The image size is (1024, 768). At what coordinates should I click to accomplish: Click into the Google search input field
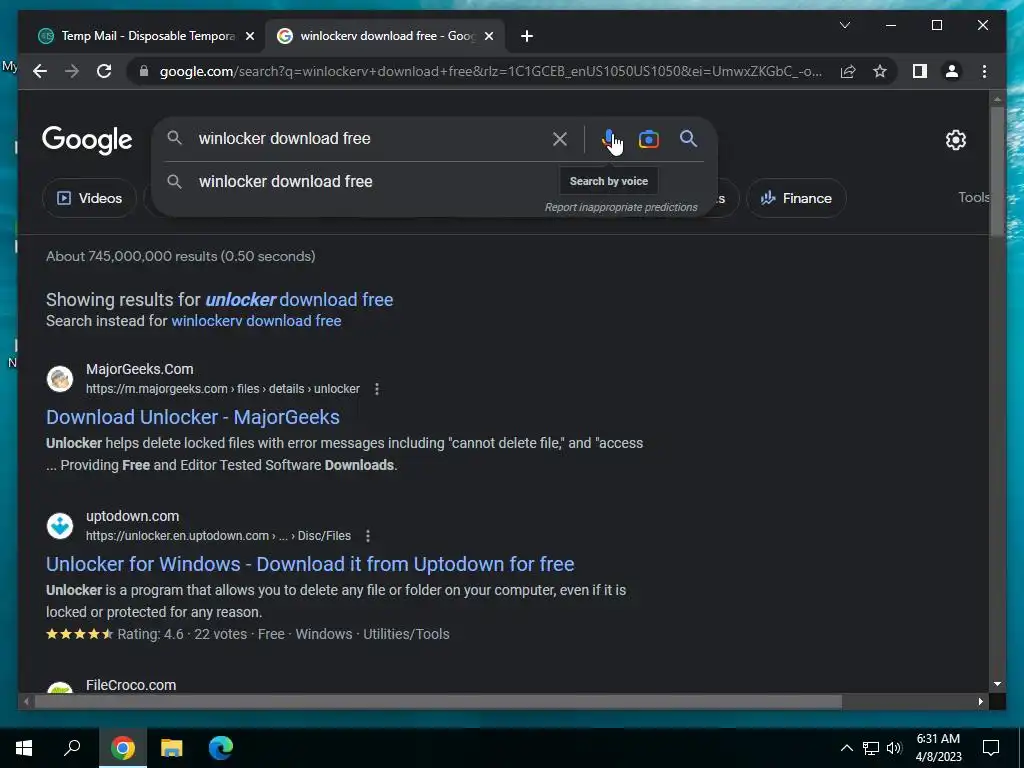pos(369,138)
